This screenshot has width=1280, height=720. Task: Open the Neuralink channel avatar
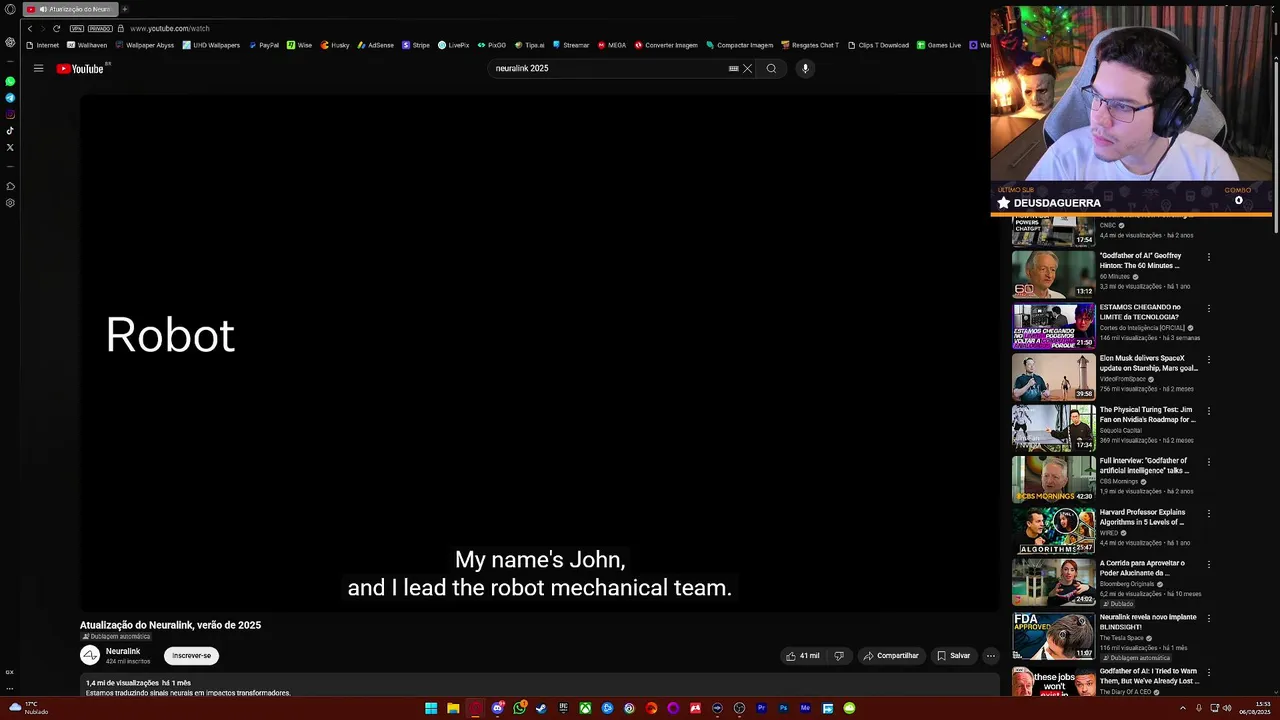pos(90,655)
